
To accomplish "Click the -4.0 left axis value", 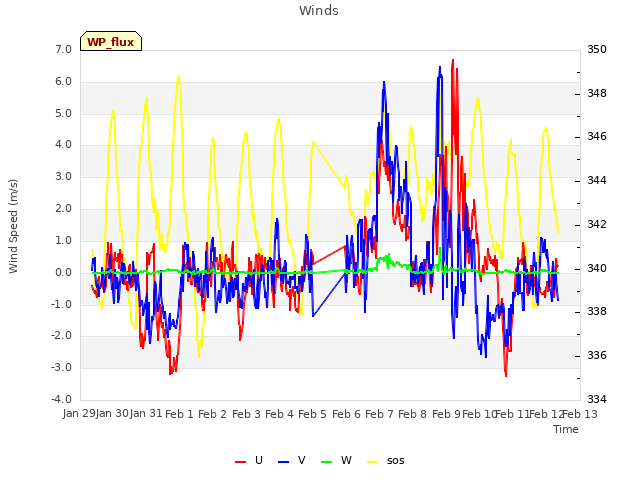I will click(61, 399).
